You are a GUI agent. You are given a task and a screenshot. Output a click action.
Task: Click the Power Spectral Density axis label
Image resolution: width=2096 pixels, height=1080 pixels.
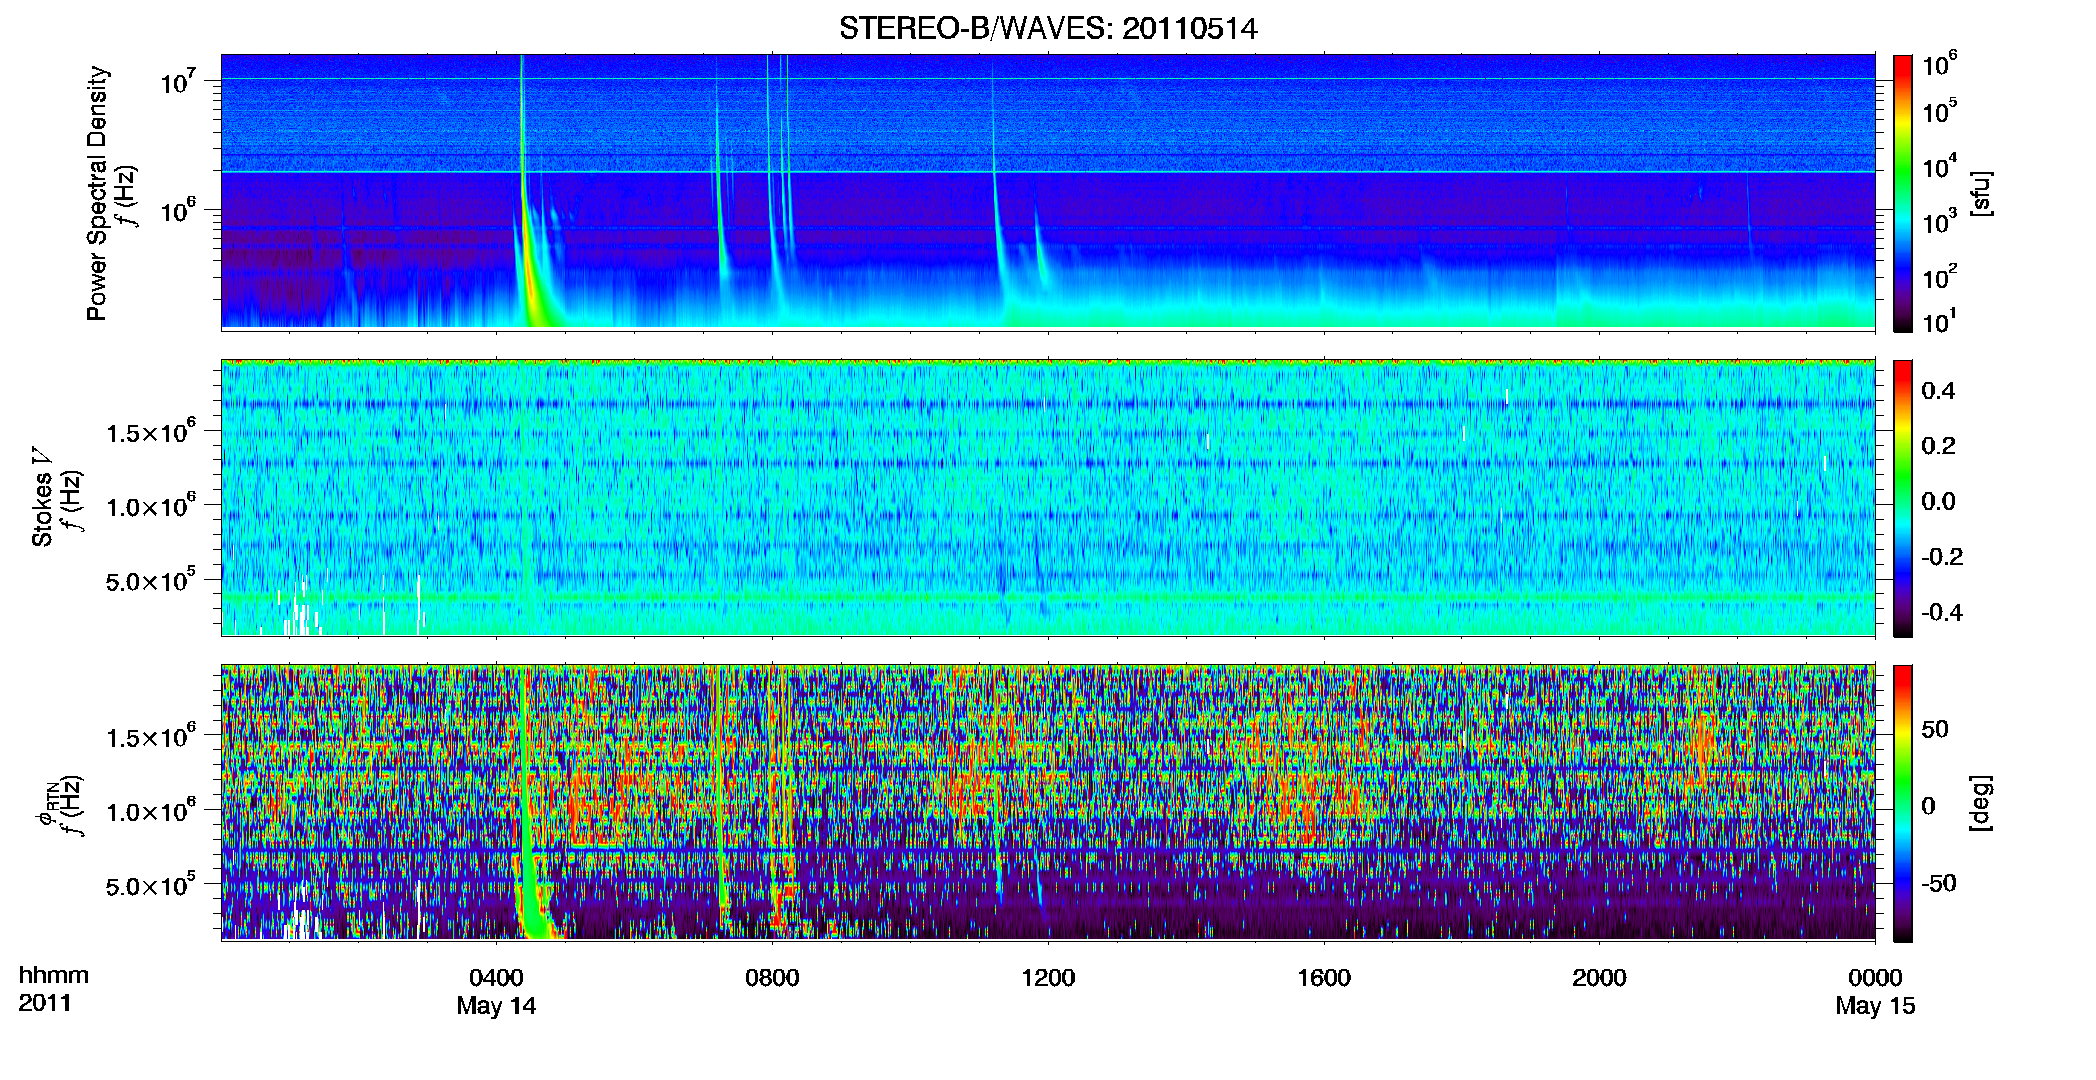pyautogui.click(x=97, y=193)
